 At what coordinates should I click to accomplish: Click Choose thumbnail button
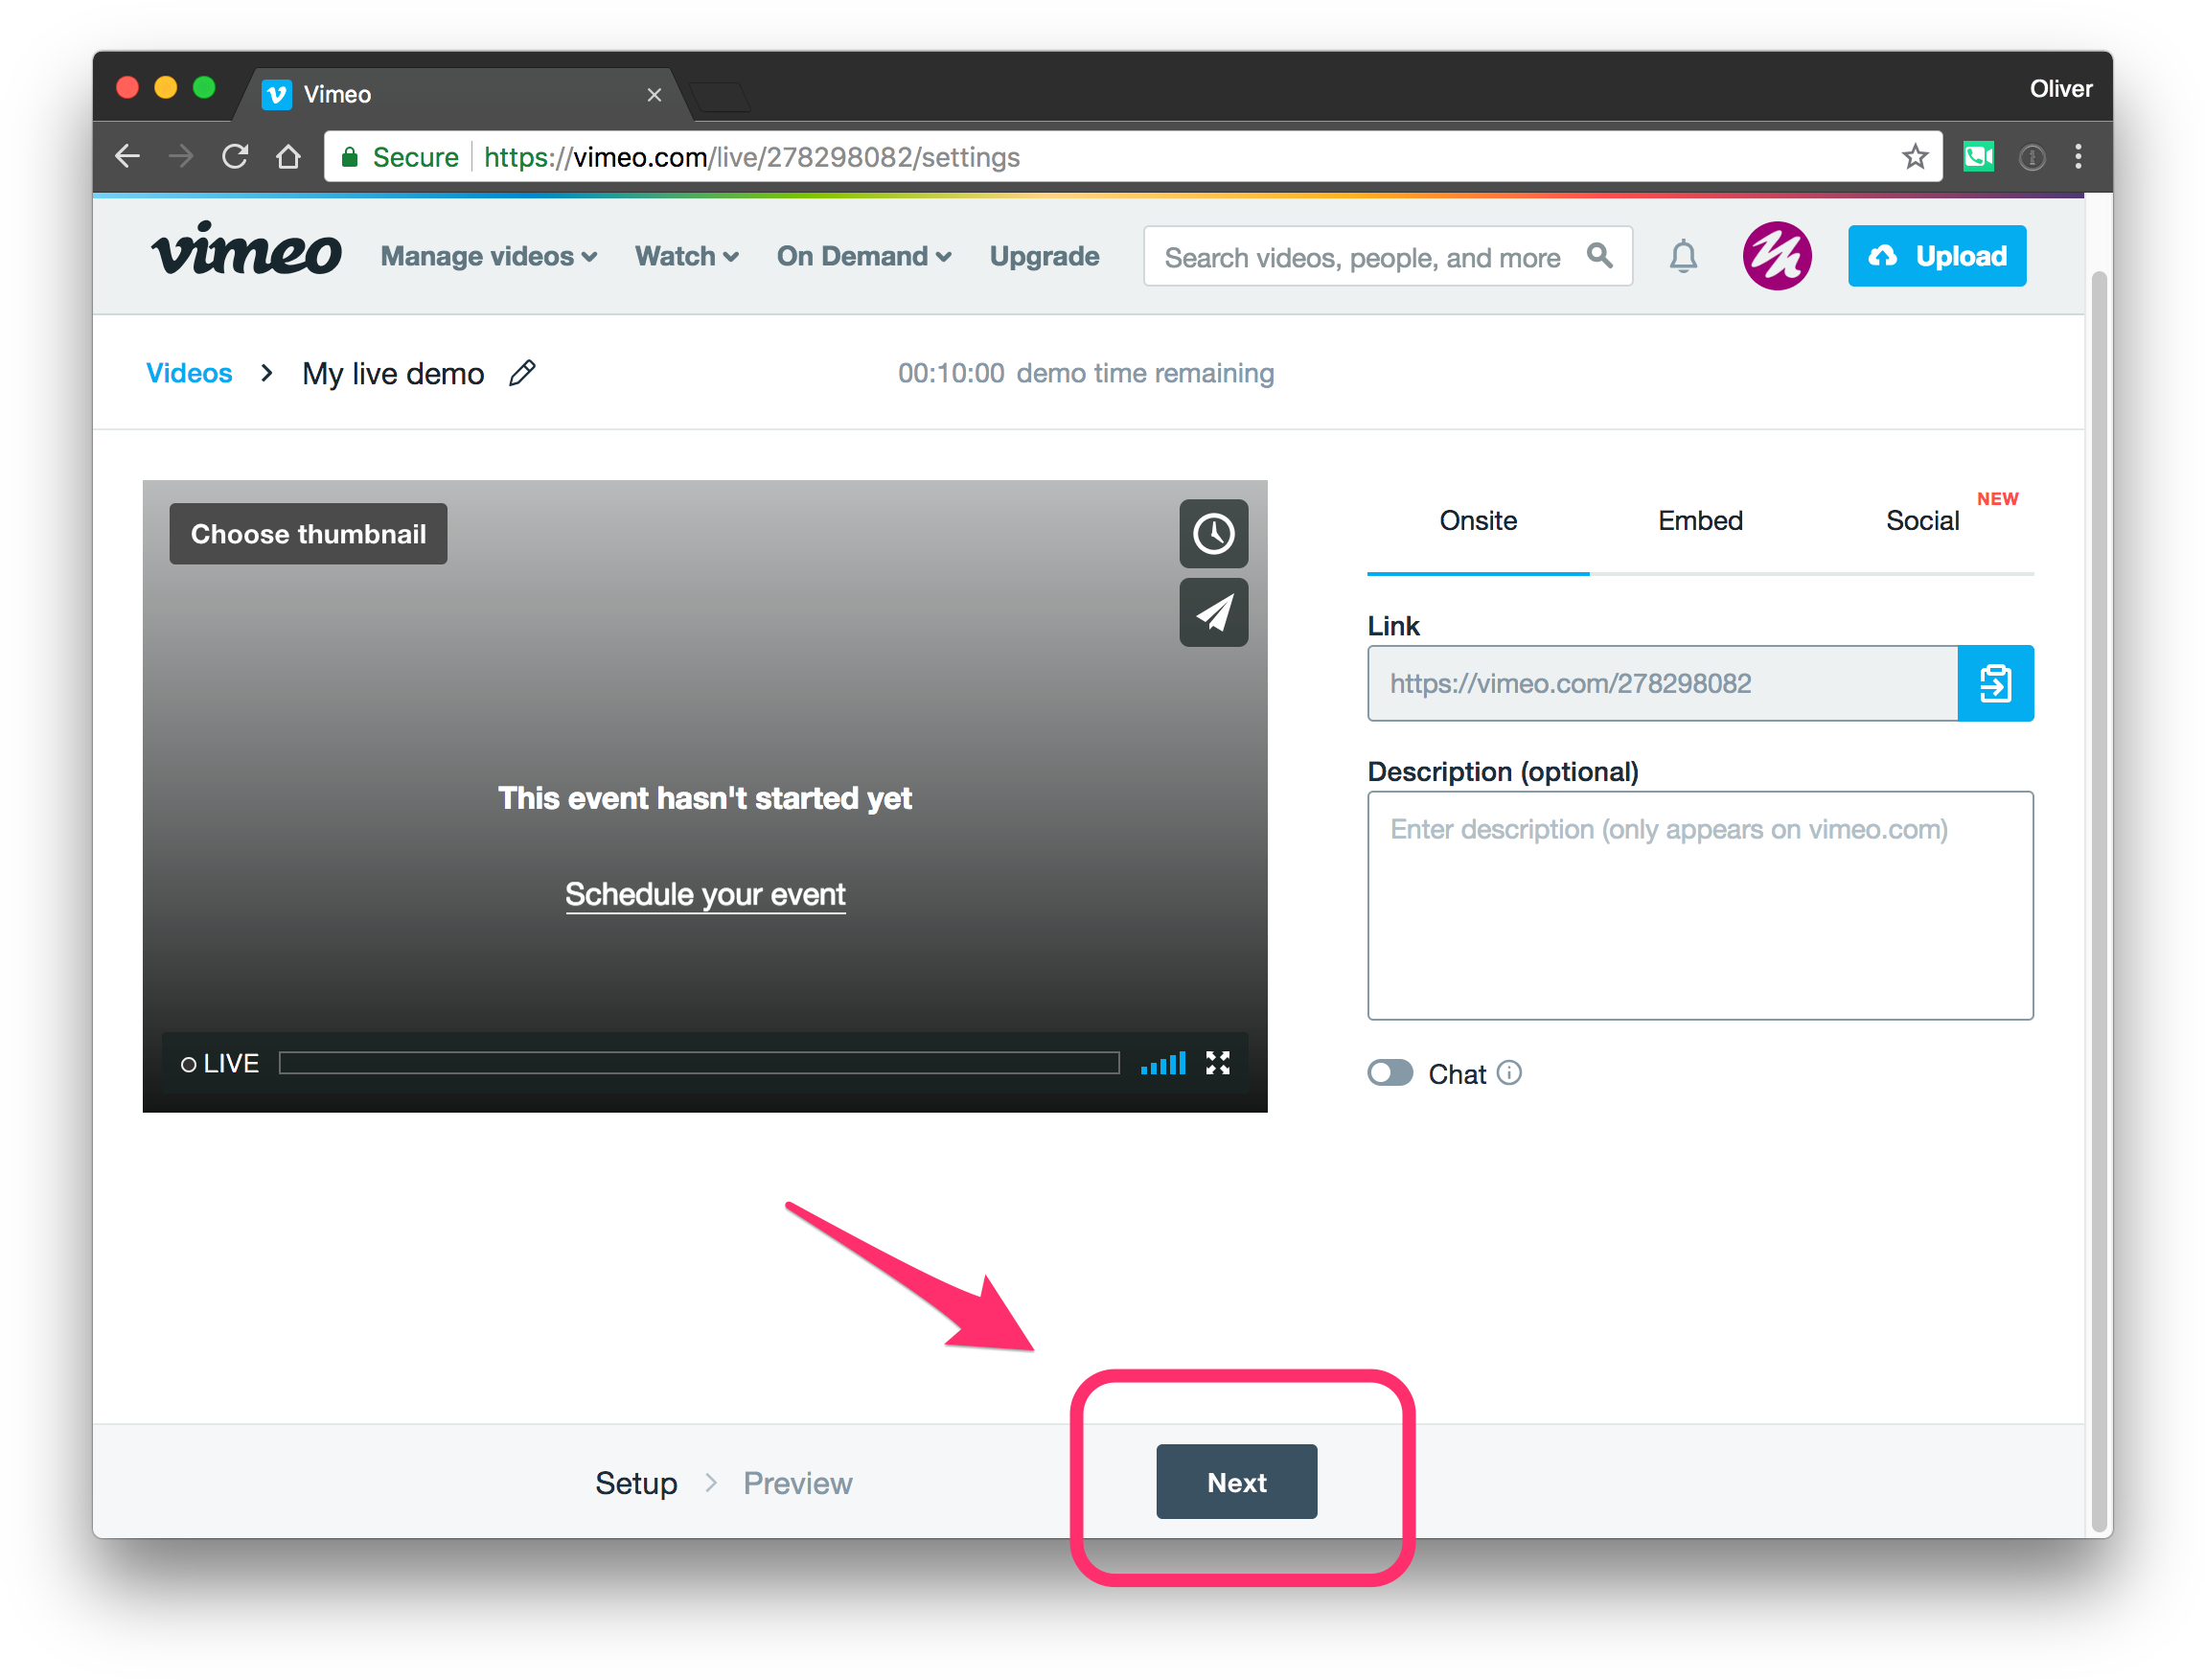tap(308, 534)
